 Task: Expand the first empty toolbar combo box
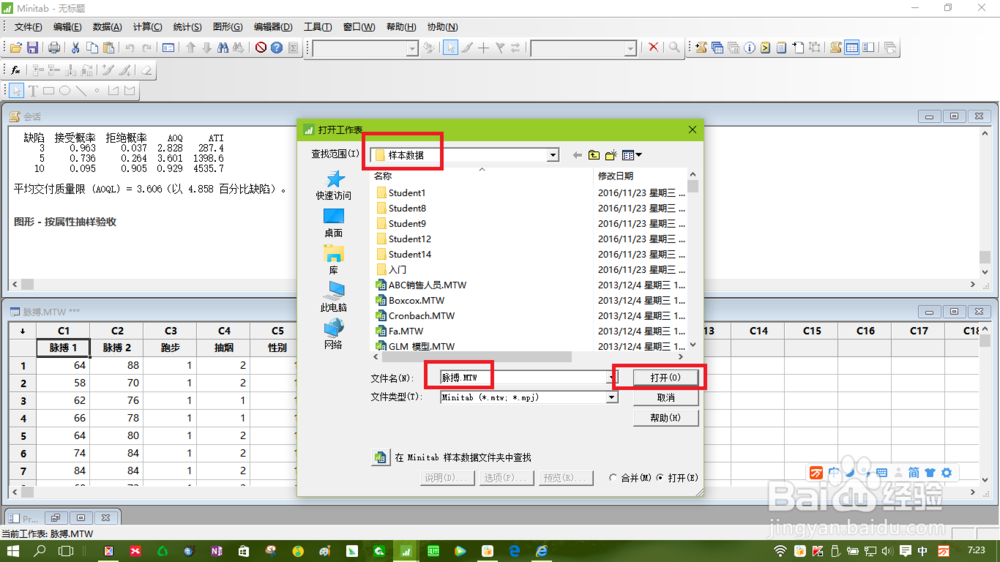[412, 48]
